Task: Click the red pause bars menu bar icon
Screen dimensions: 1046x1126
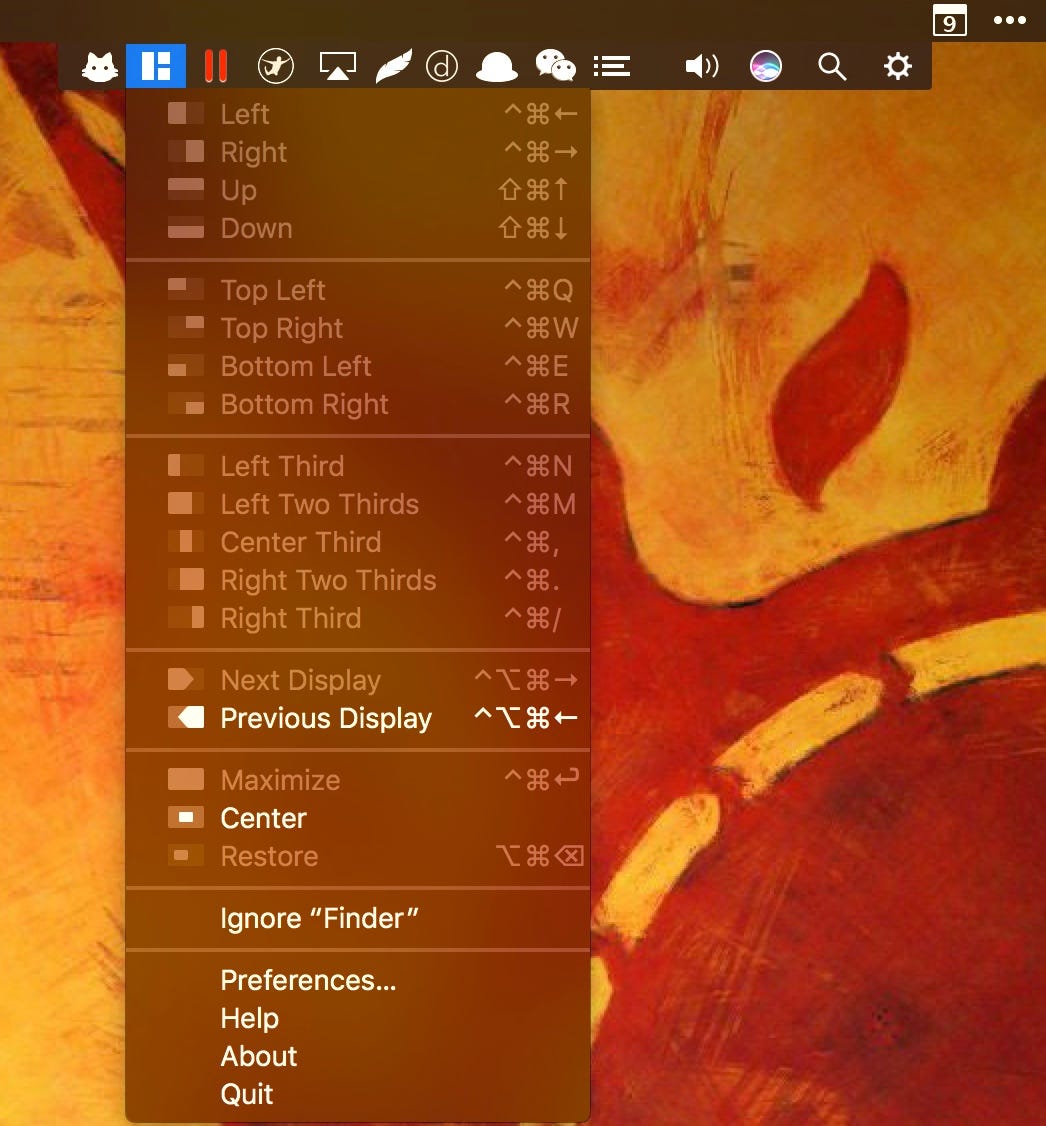Action: [215, 66]
